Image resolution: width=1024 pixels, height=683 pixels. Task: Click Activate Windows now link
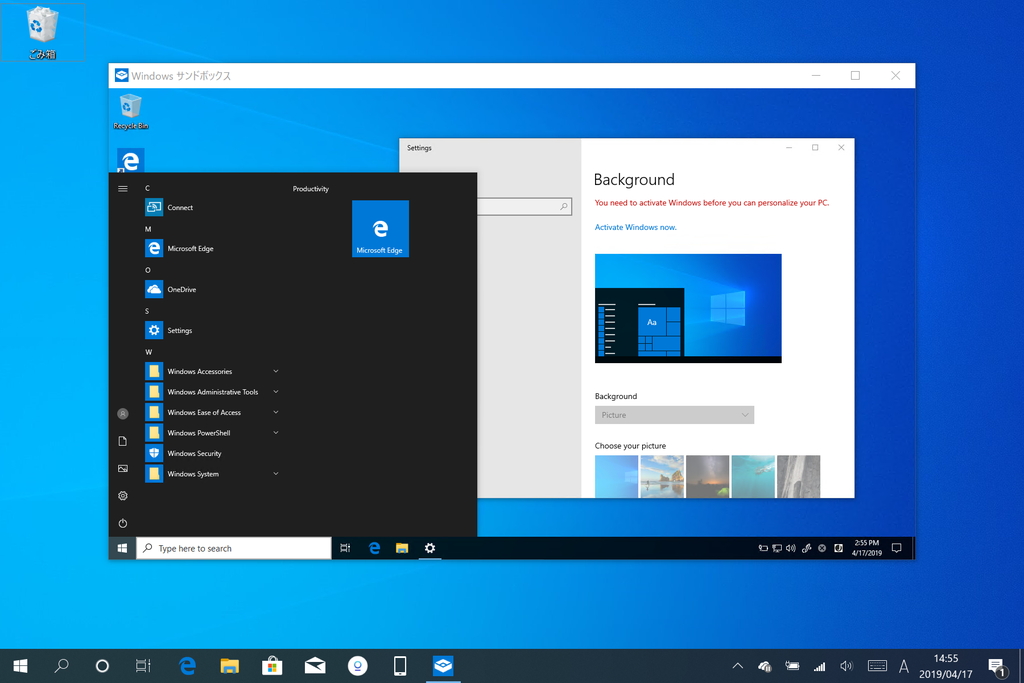point(635,227)
